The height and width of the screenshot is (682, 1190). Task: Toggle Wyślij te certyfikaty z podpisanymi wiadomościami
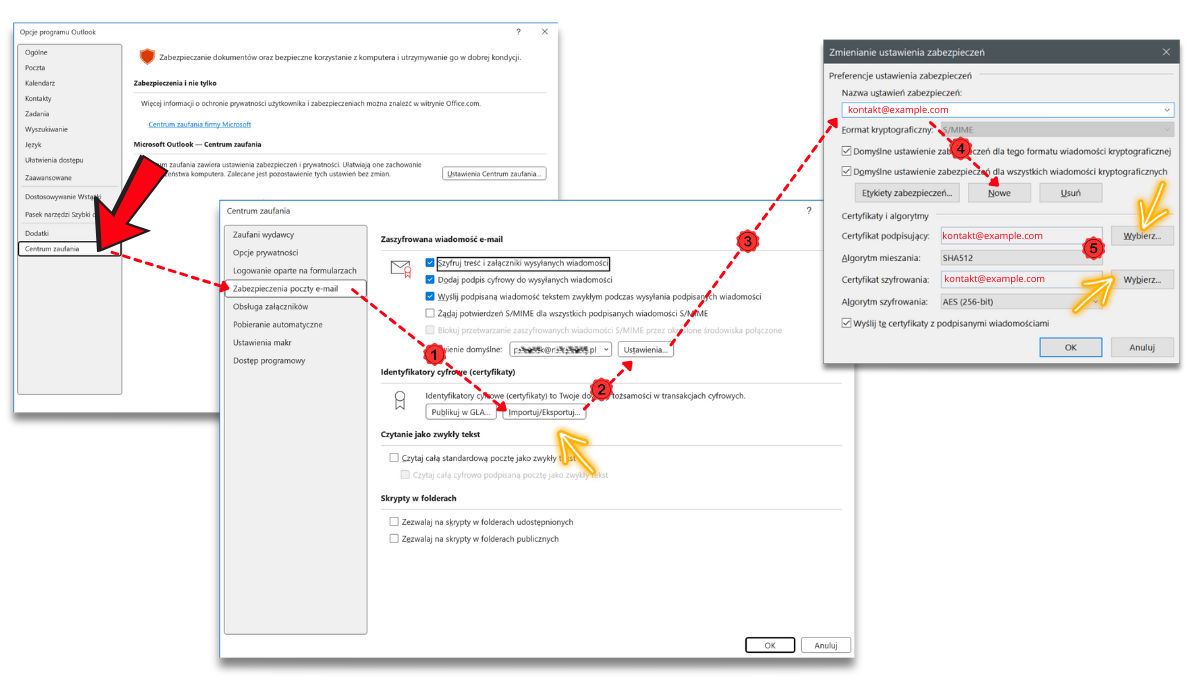pos(846,323)
